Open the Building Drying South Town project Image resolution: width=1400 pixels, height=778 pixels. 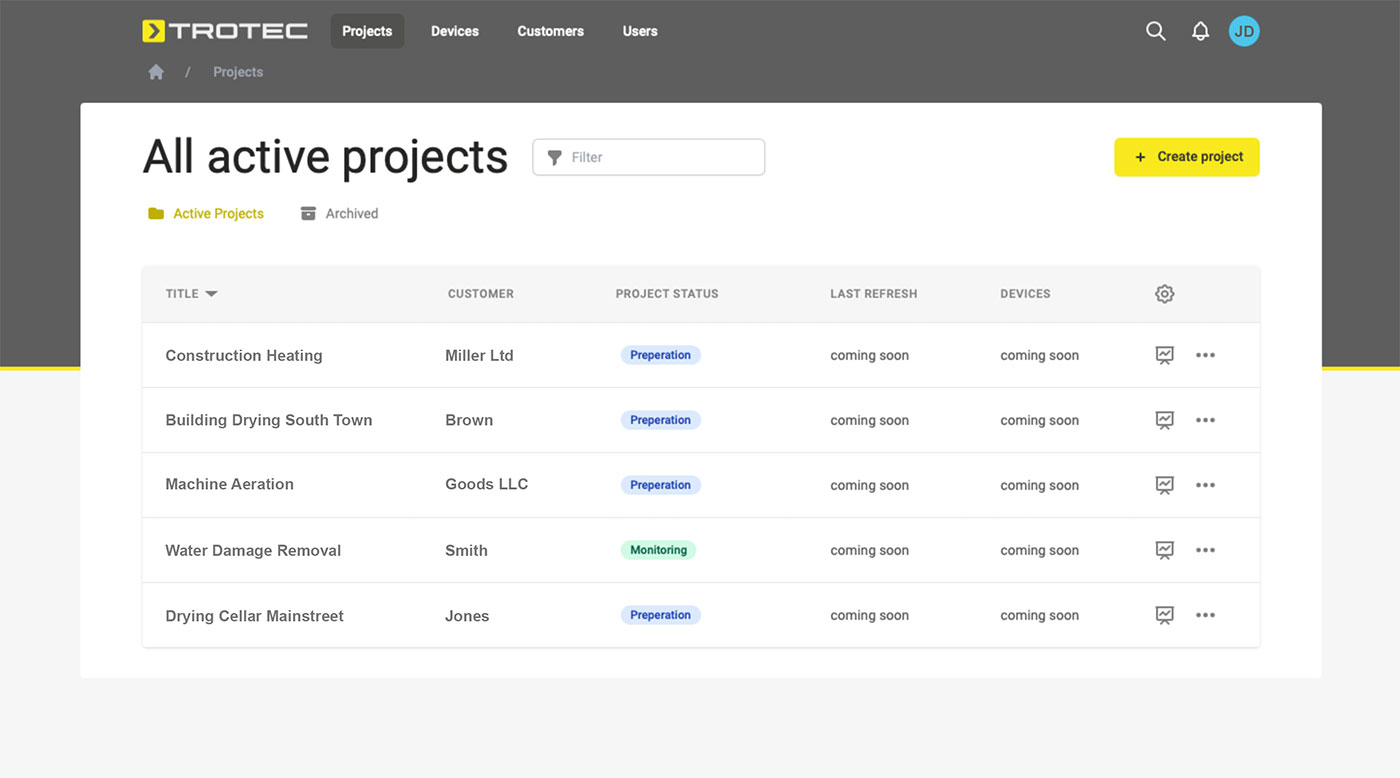269,420
